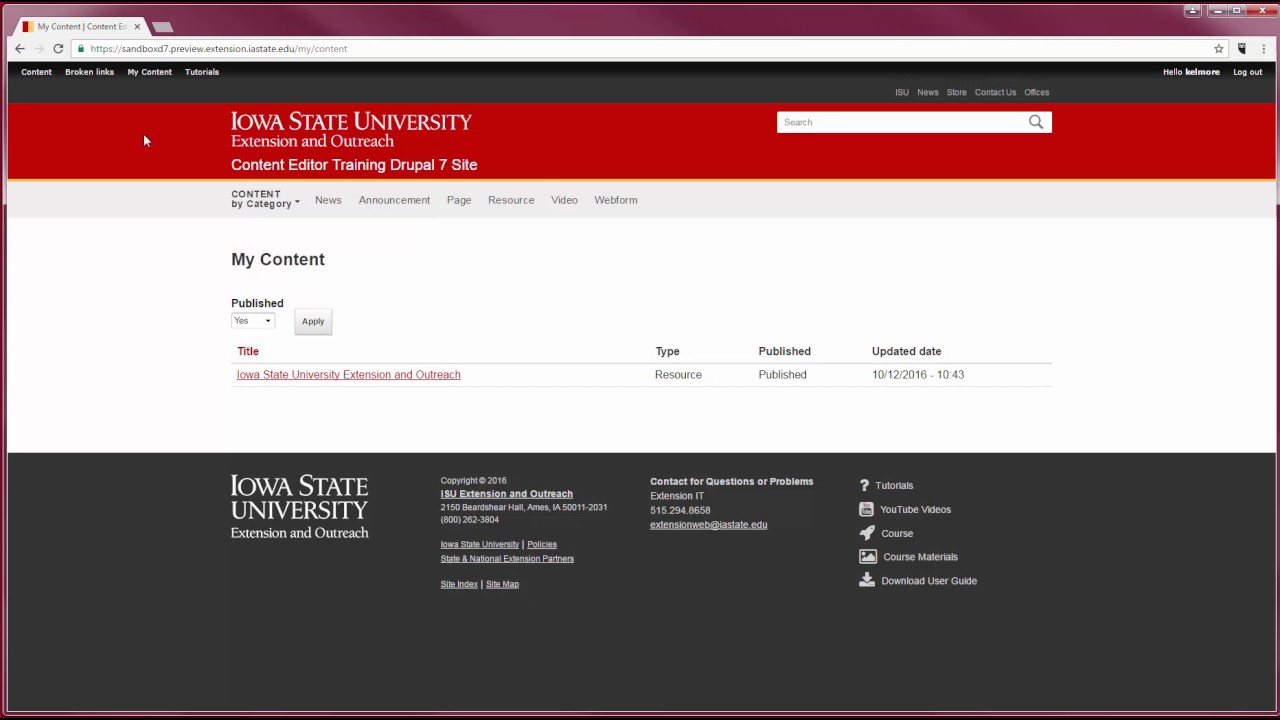This screenshot has width=1280, height=720.
Task: Click the footer Policies link
Action: pos(542,545)
